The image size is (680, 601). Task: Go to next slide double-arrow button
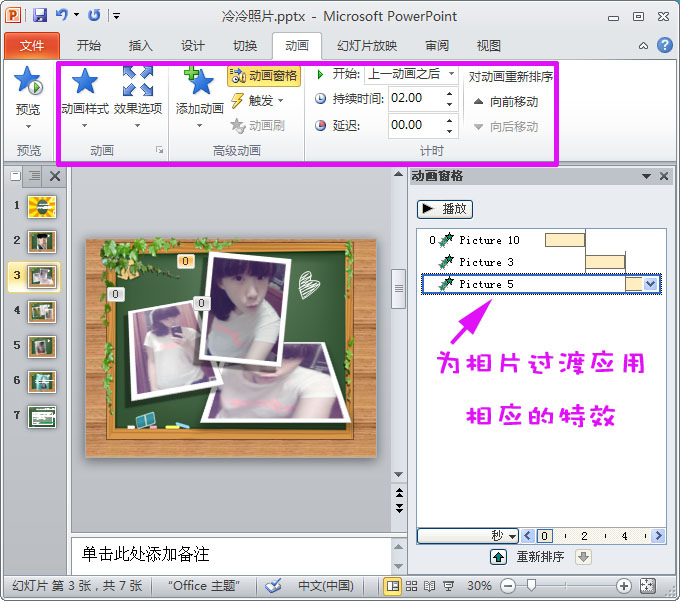[x=399, y=508]
